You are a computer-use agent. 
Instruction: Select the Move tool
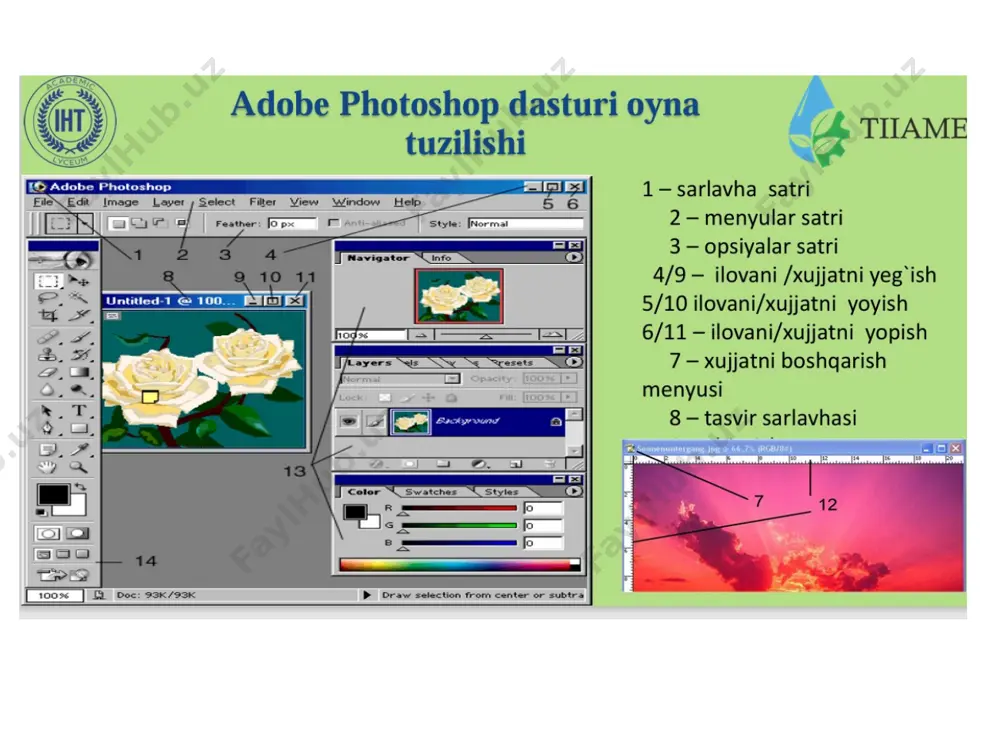coord(79,281)
